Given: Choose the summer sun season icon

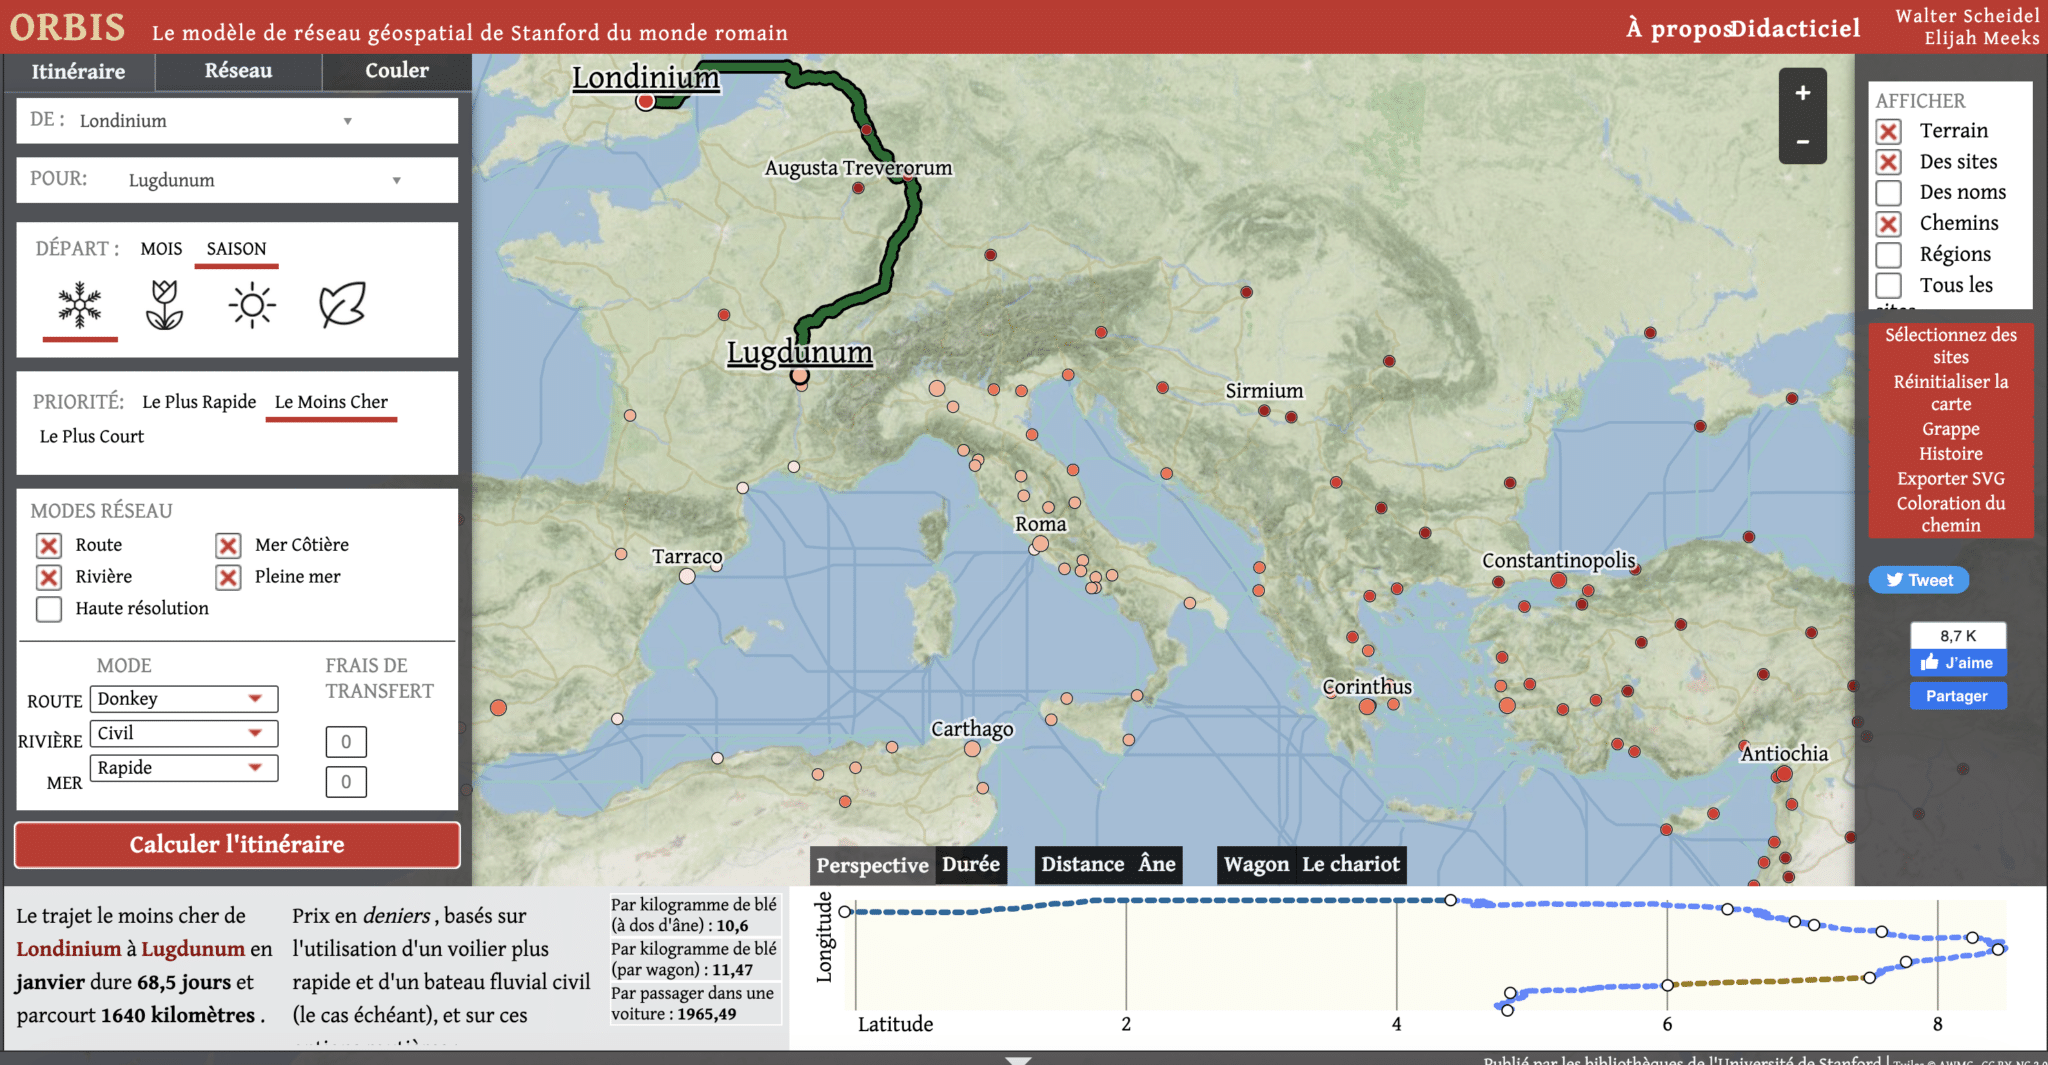Looking at the screenshot, I should click(x=252, y=305).
